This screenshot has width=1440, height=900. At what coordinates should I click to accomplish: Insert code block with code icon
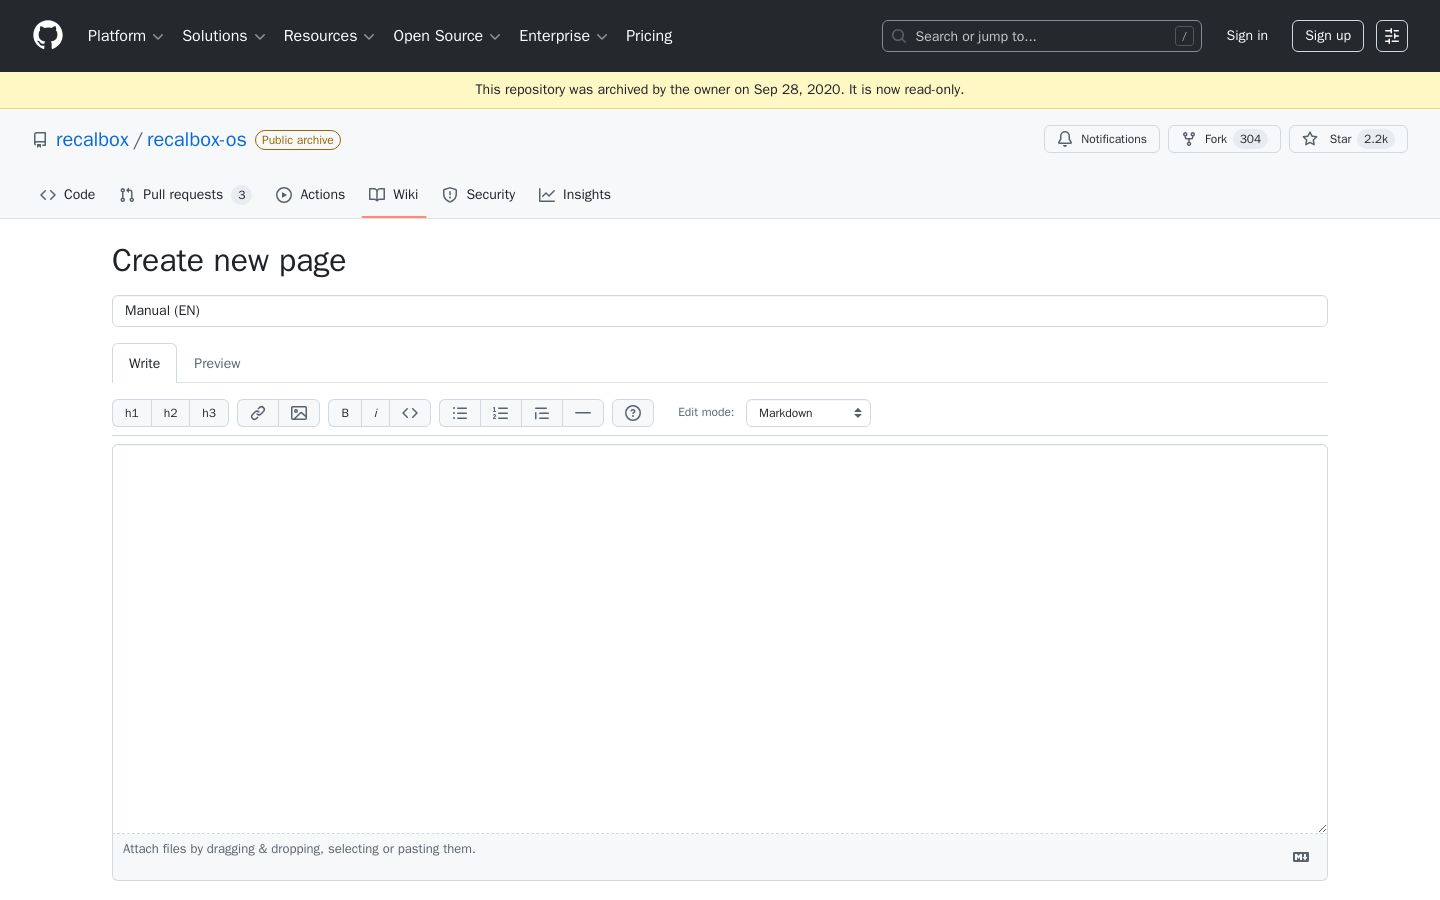tap(410, 413)
